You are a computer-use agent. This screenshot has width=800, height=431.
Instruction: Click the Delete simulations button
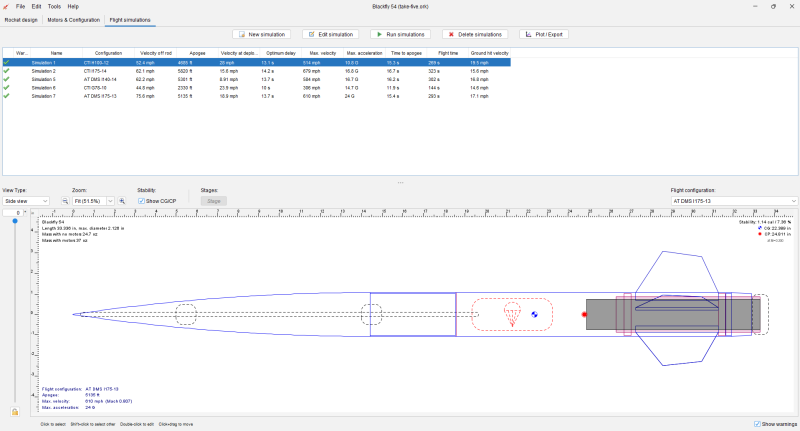click(x=475, y=34)
